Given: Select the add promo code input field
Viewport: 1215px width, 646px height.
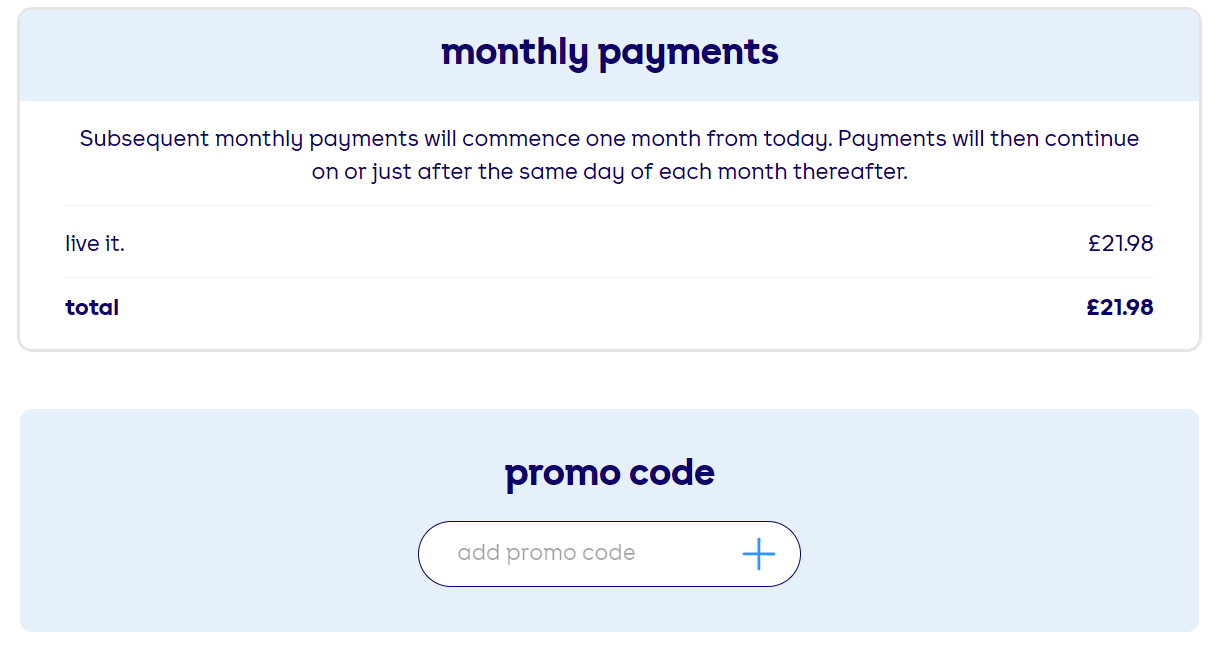Looking at the screenshot, I should click(x=560, y=553).
